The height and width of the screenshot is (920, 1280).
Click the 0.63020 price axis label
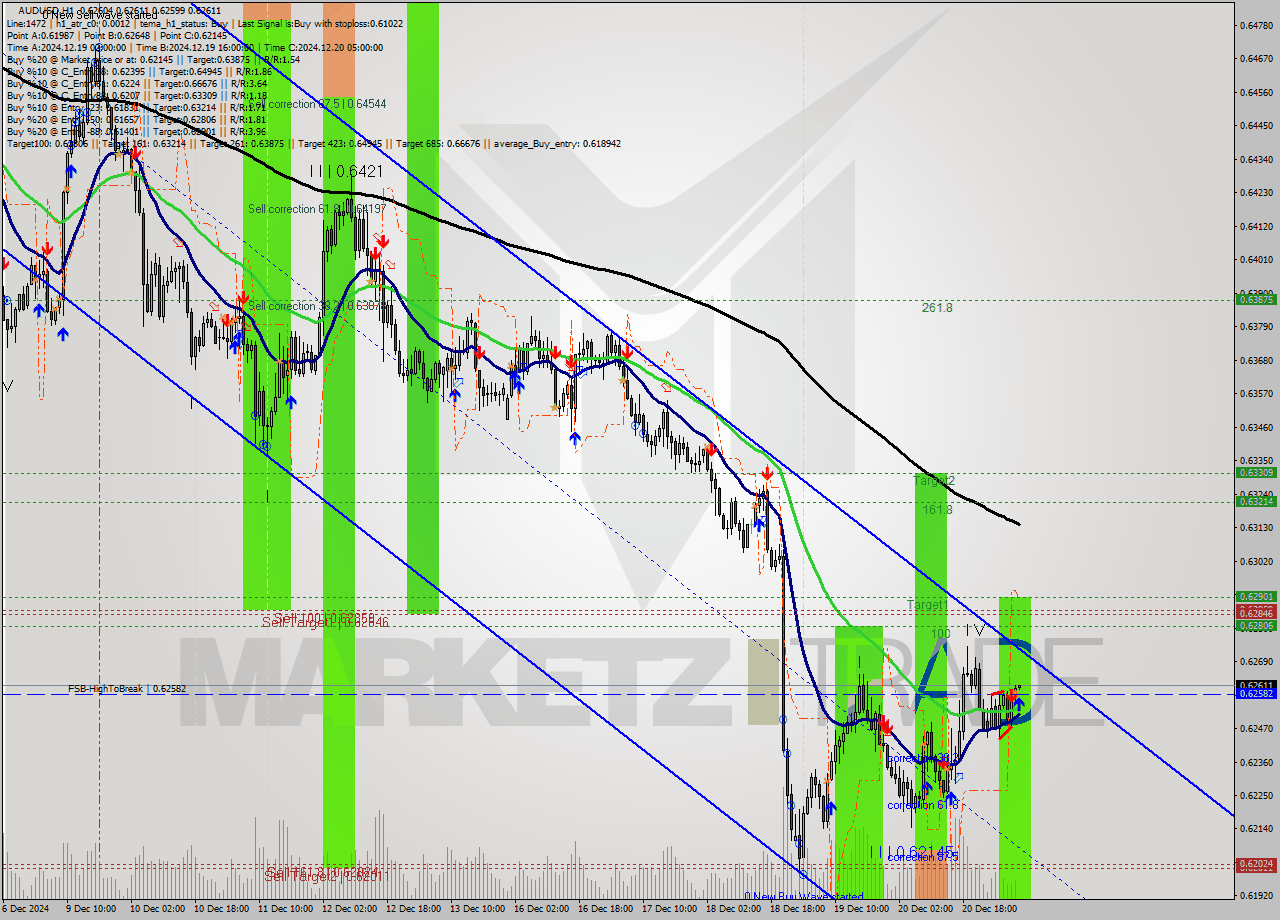click(1256, 562)
